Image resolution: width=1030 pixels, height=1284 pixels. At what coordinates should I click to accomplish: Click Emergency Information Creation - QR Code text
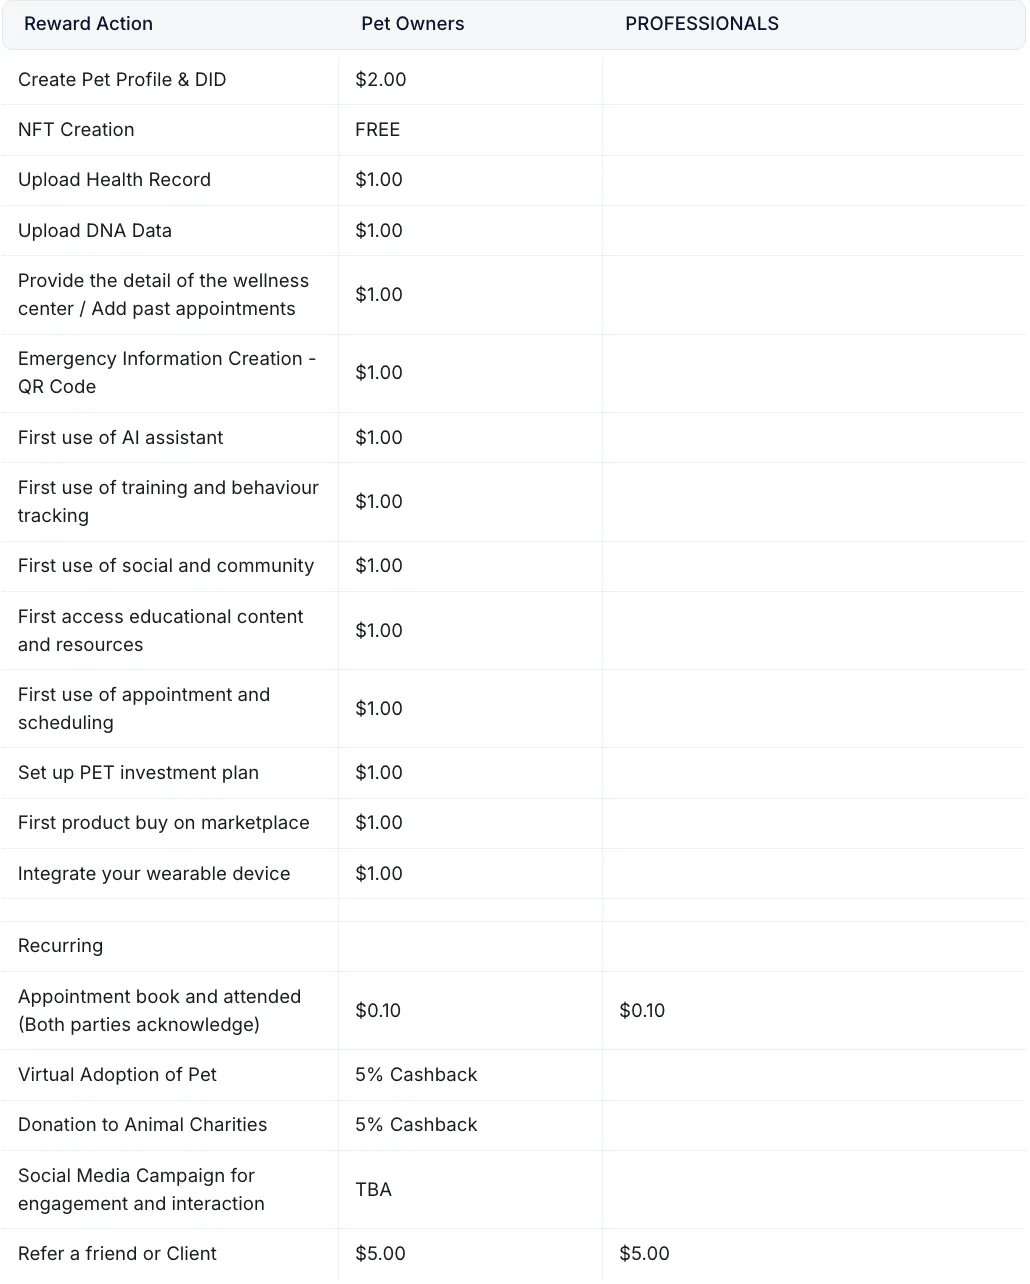[166, 373]
